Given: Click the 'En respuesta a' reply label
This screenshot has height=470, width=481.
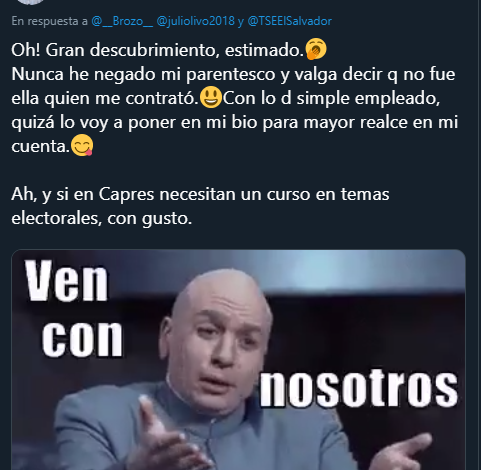Looking at the screenshot, I should pyautogui.click(x=49, y=21).
